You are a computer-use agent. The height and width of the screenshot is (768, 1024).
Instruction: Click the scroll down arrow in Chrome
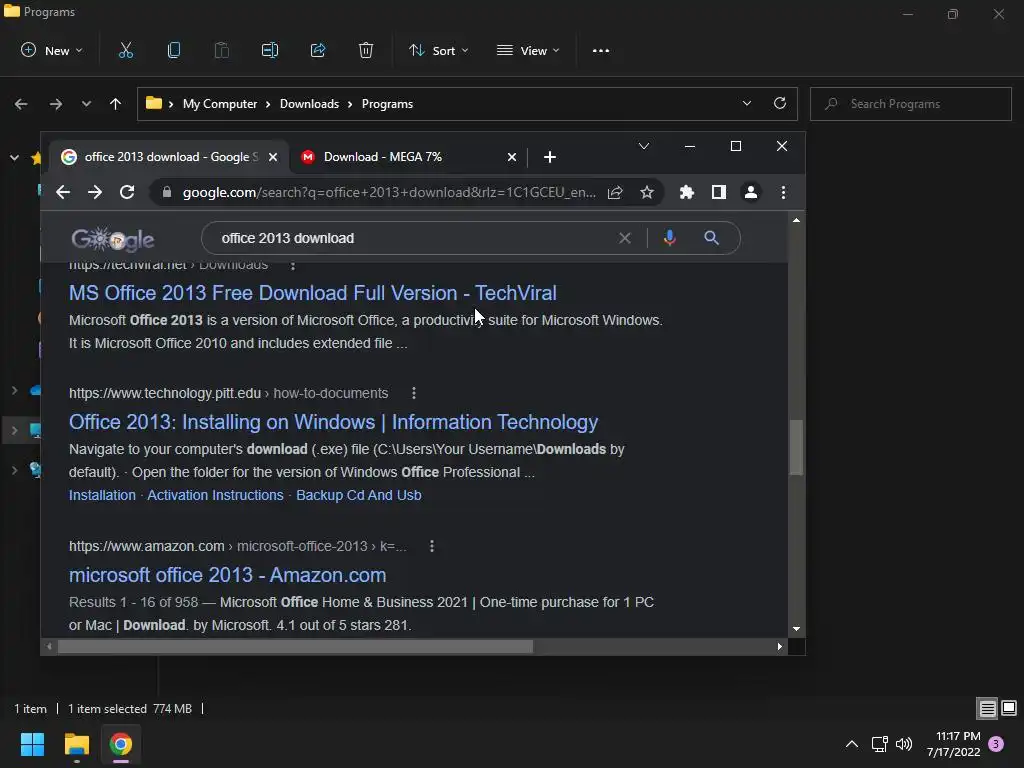click(x=796, y=629)
